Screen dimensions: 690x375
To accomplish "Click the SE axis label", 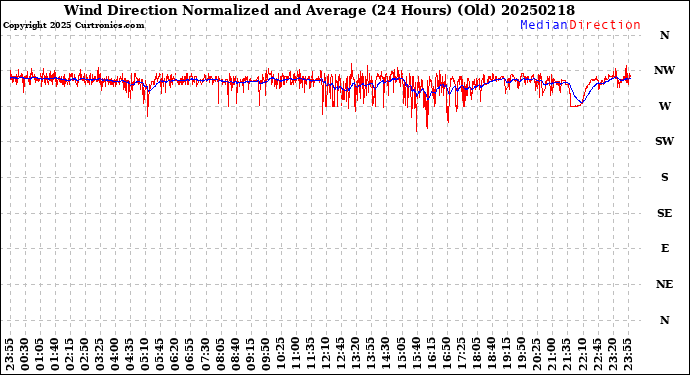I will 664,213.
